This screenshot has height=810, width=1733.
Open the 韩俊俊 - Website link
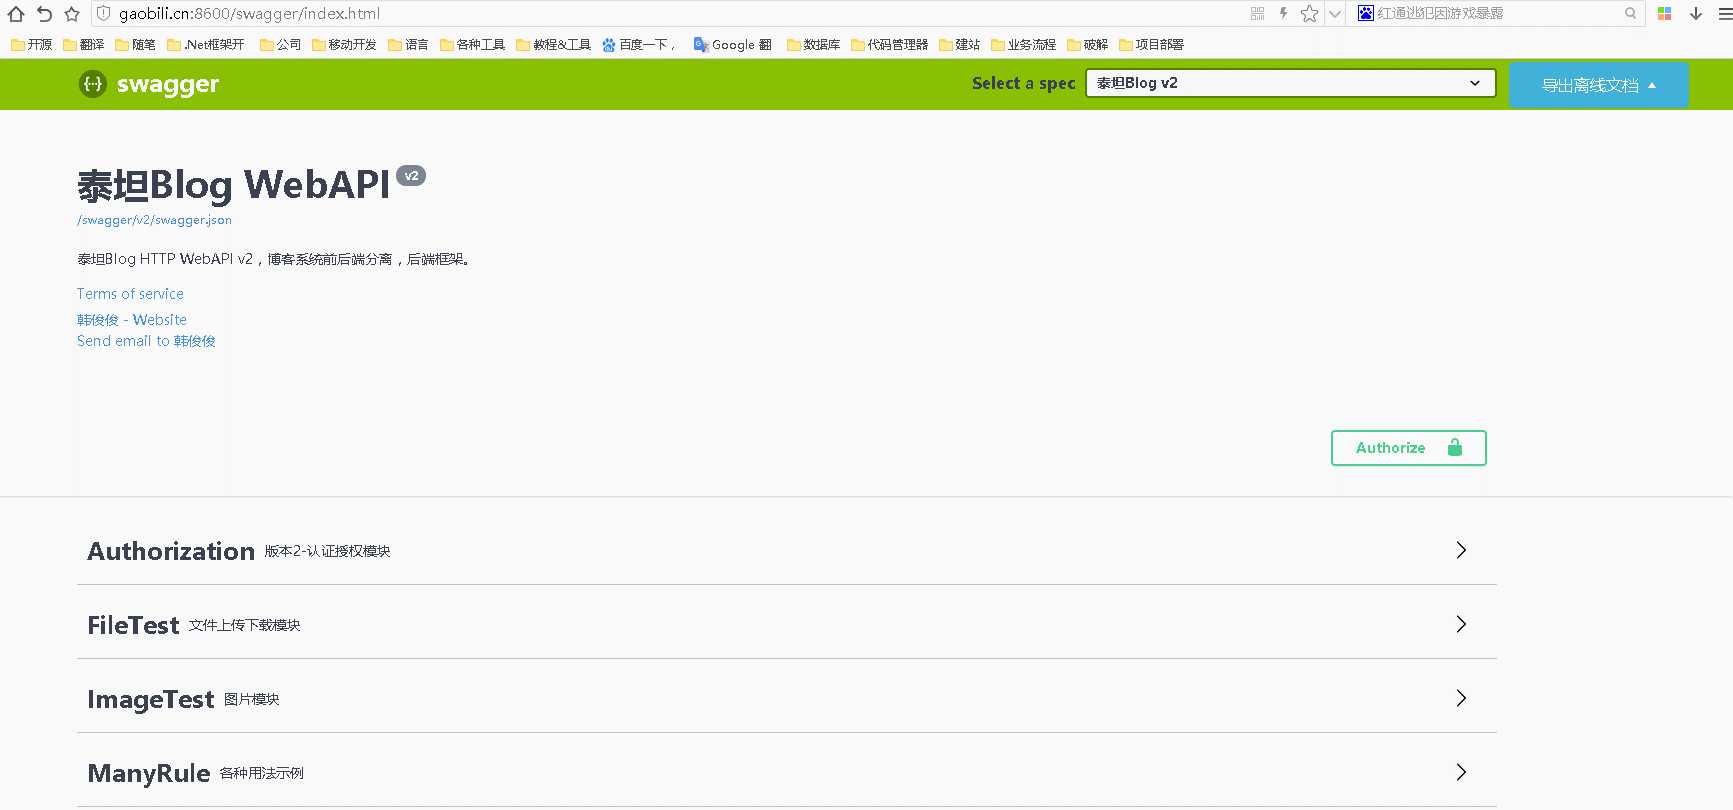tap(132, 320)
